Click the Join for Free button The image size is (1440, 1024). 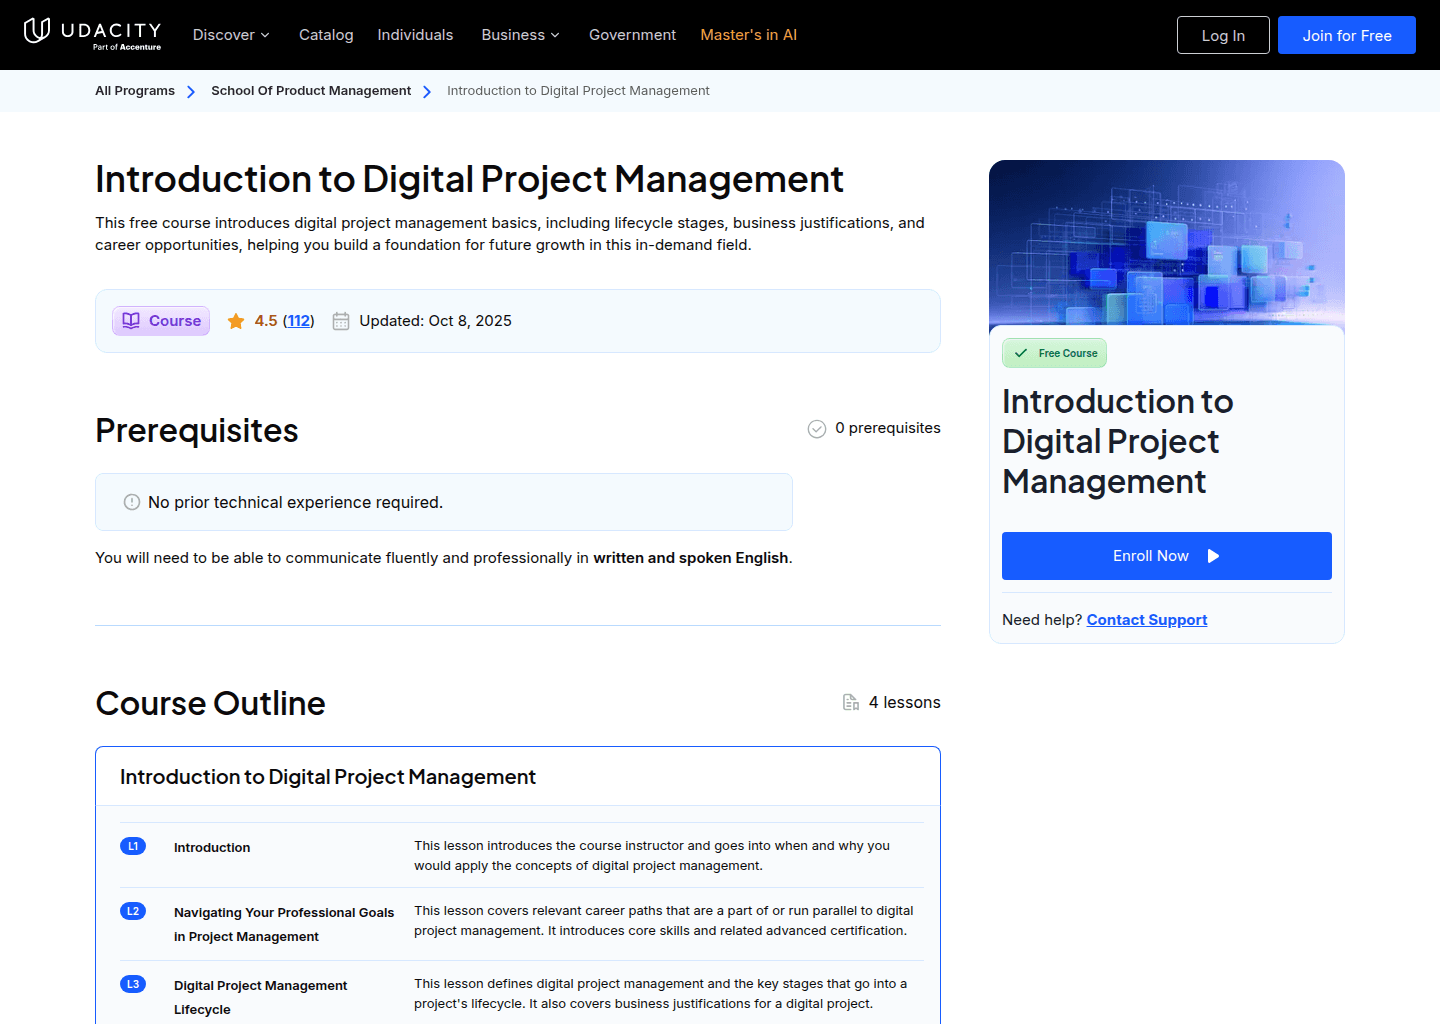[x=1346, y=34]
